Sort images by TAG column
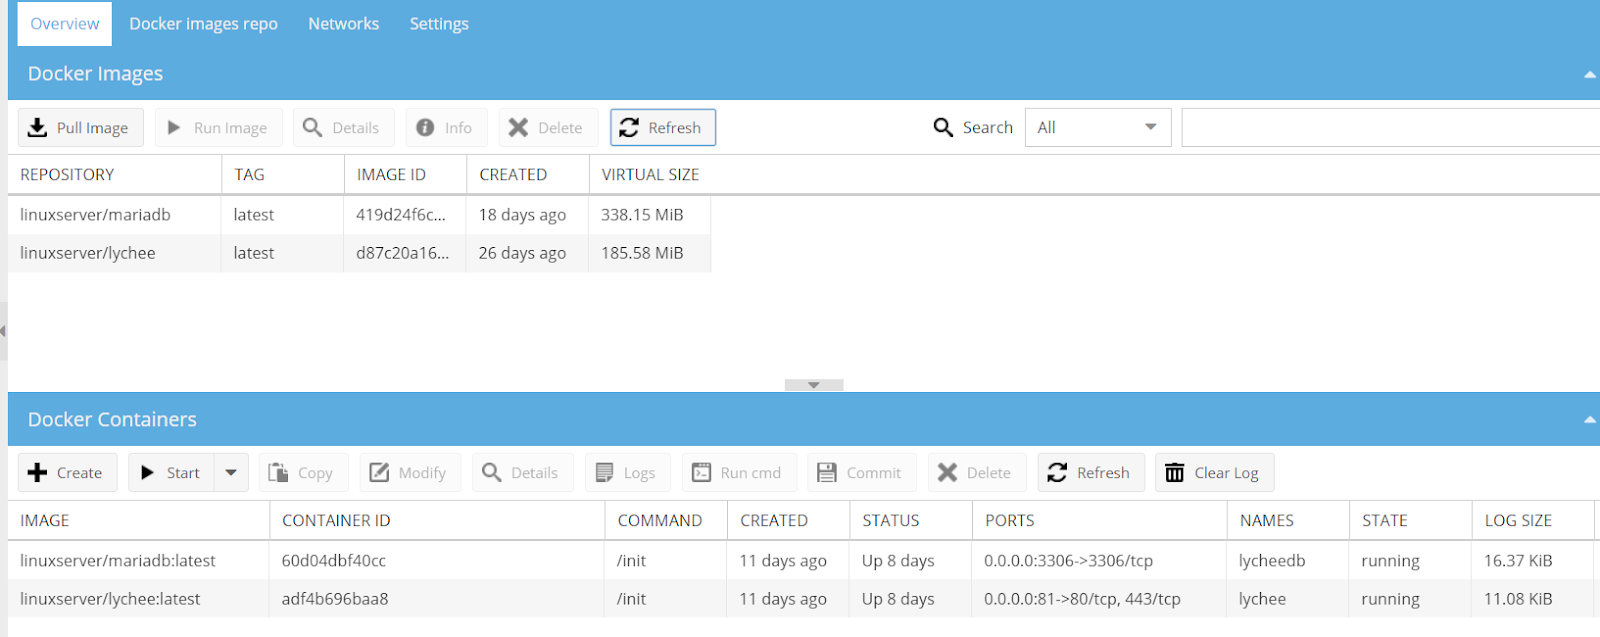 tap(283, 174)
